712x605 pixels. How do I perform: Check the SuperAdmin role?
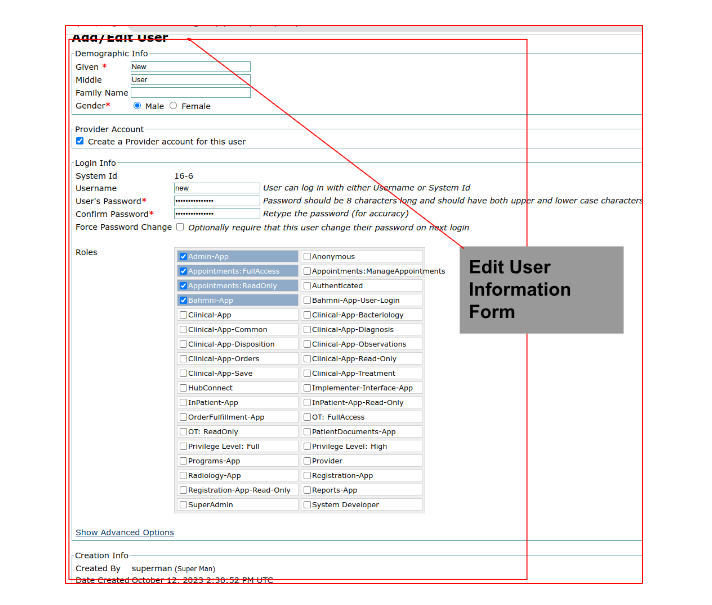pos(183,505)
